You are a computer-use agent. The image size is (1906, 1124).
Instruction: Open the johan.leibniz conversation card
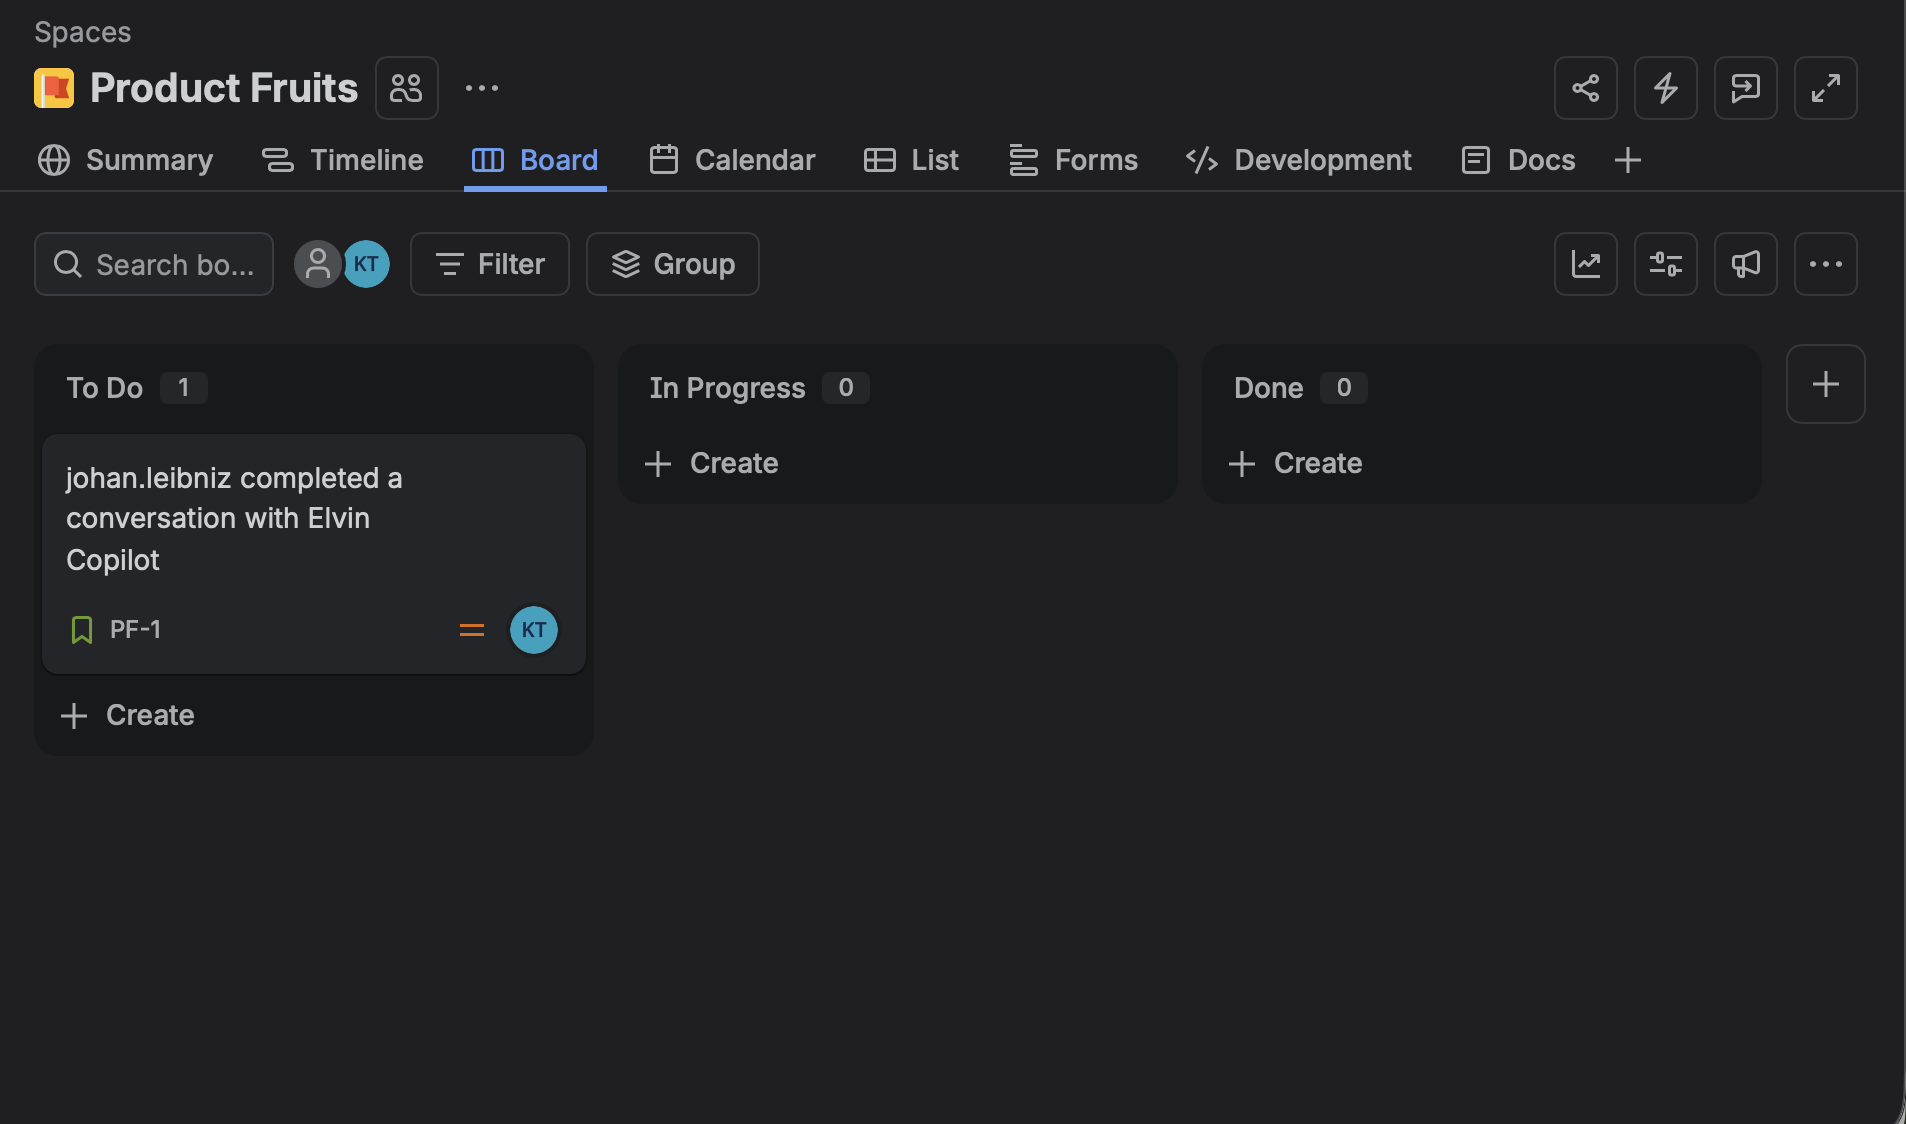click(314, 554)
